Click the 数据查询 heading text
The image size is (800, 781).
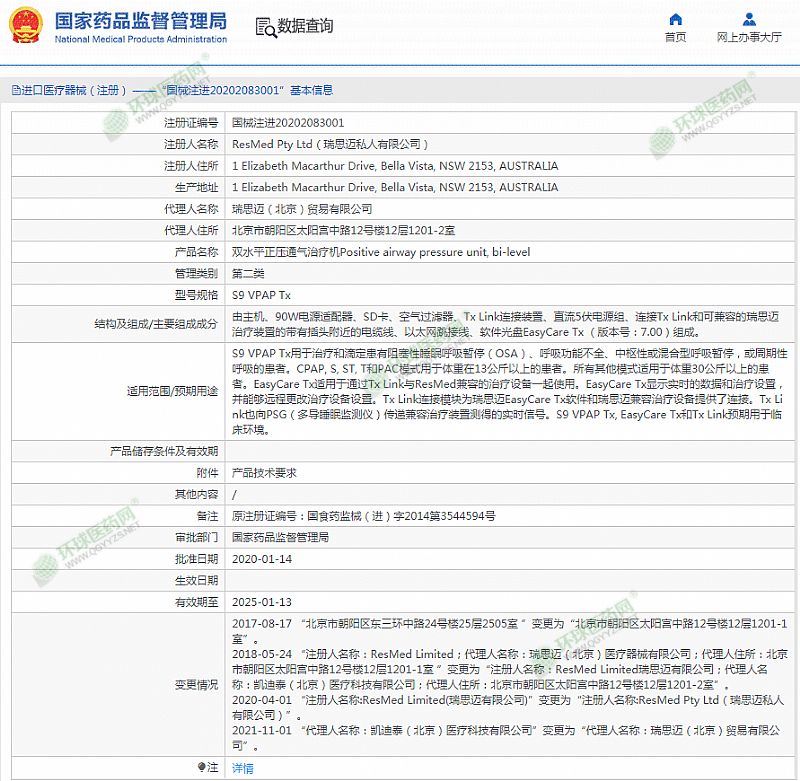pos(305,27)
